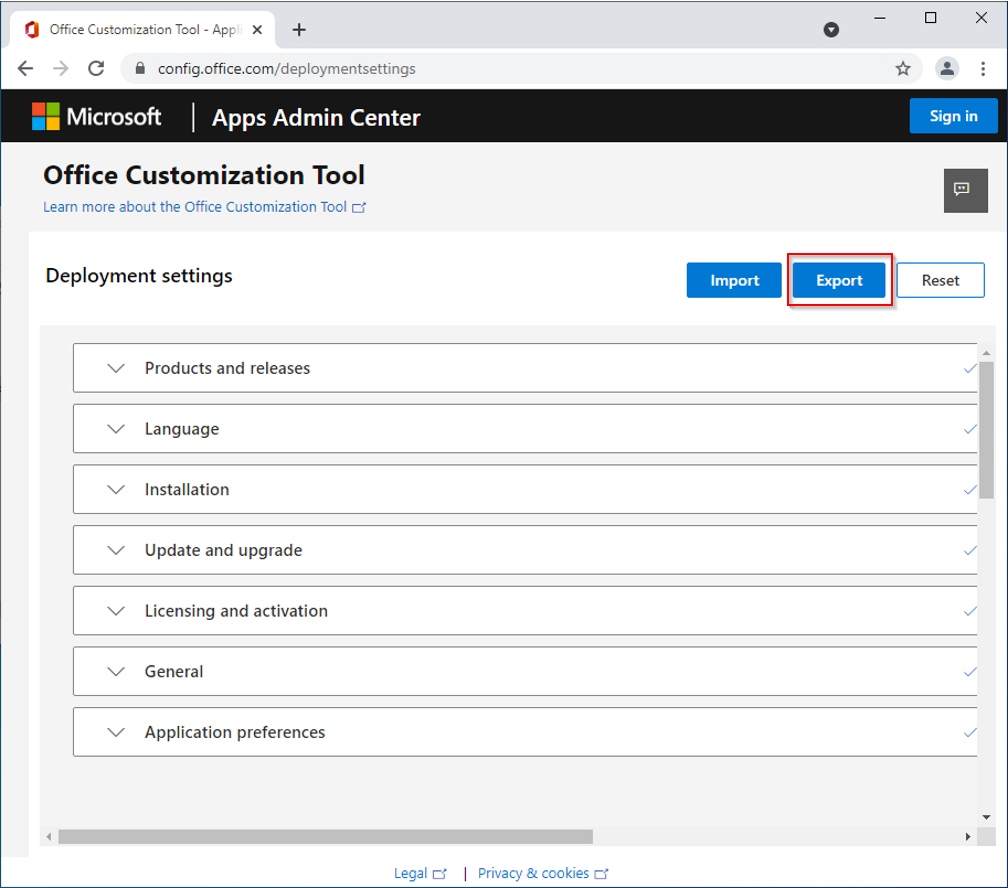Click checkmark on Language row
The width and height of the screenshot is (1008, 888).
tap(970, 429)
